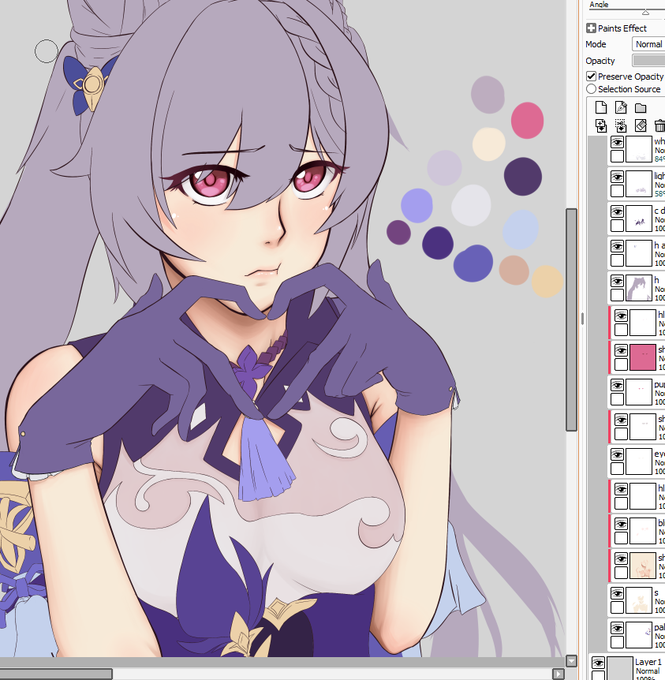The height and width of the screenshot is (680, 665).
Task: Adjust the layer Opacity slider
Action: (649, 61)
